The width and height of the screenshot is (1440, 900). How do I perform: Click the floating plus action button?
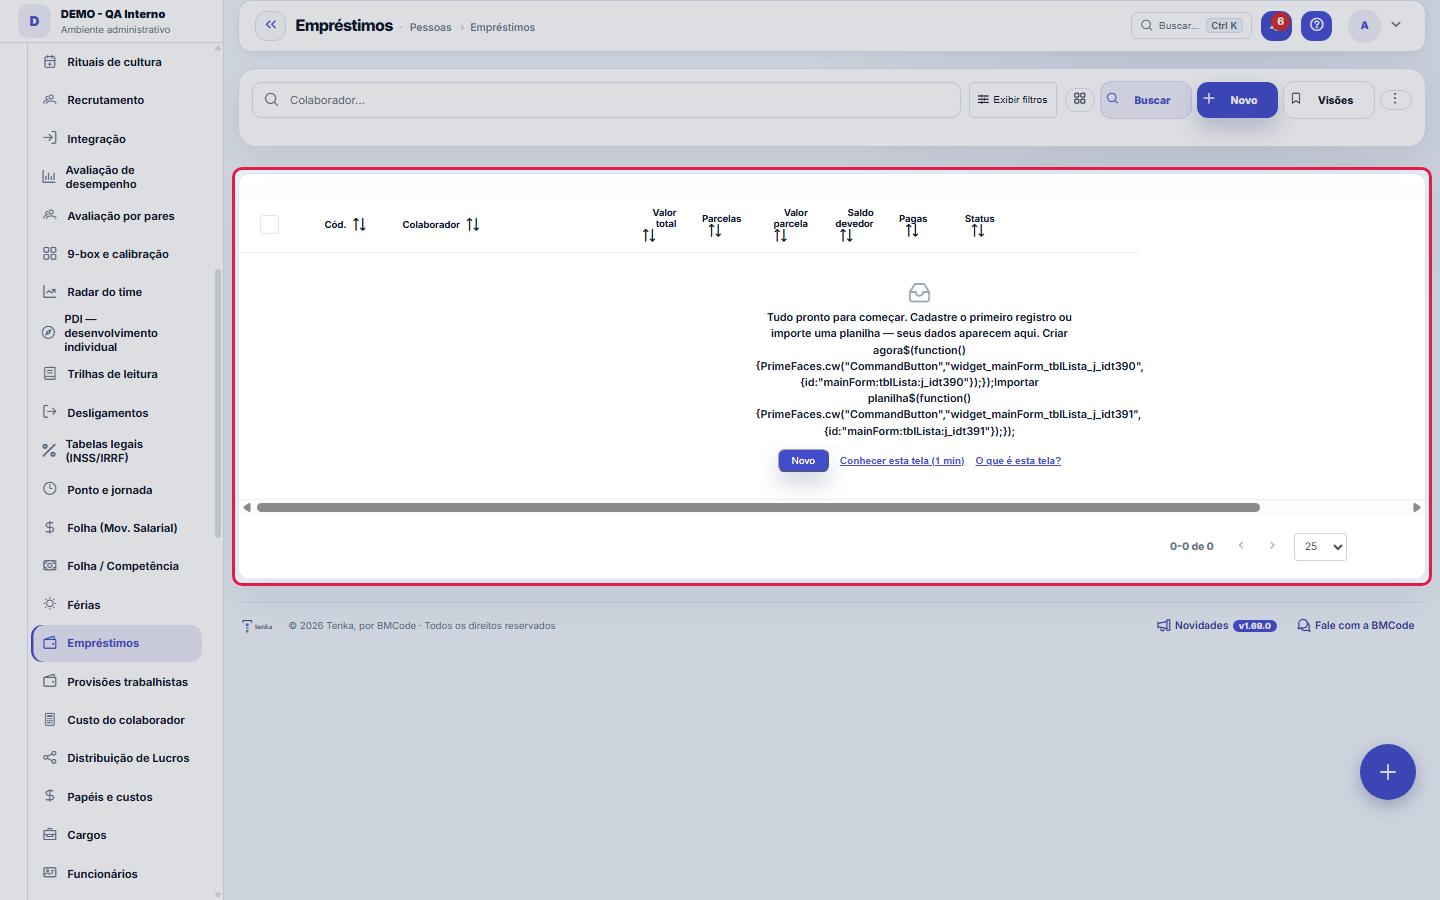(1387, 772)
